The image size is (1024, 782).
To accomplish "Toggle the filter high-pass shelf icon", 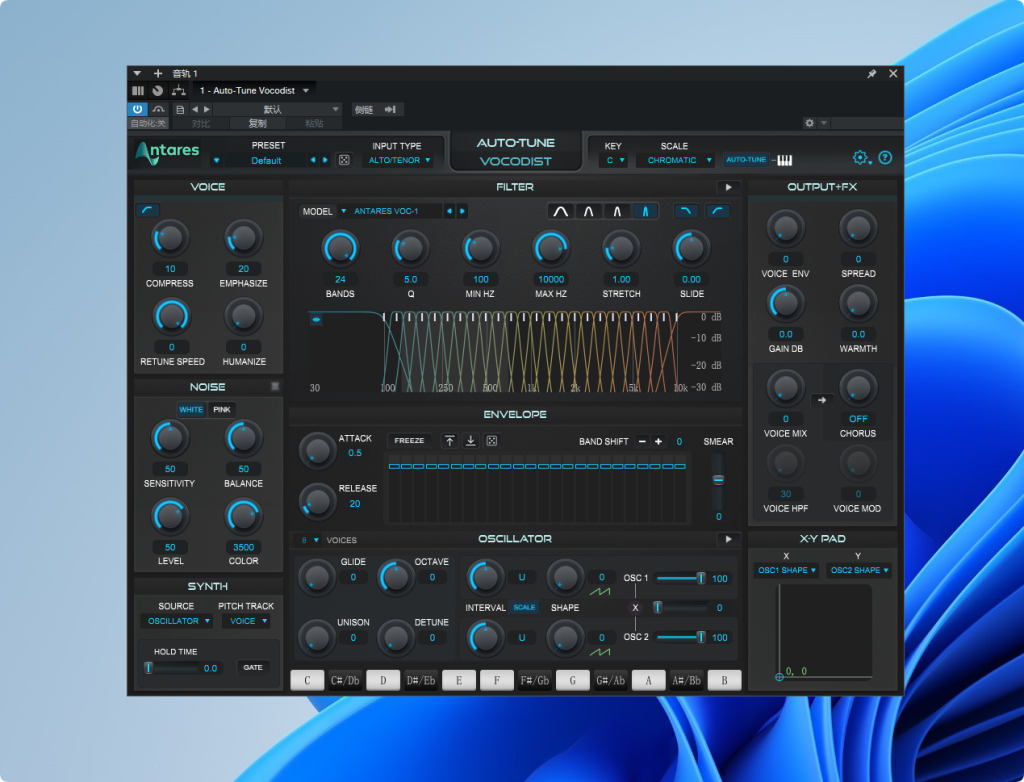I will tap(718, 211).
